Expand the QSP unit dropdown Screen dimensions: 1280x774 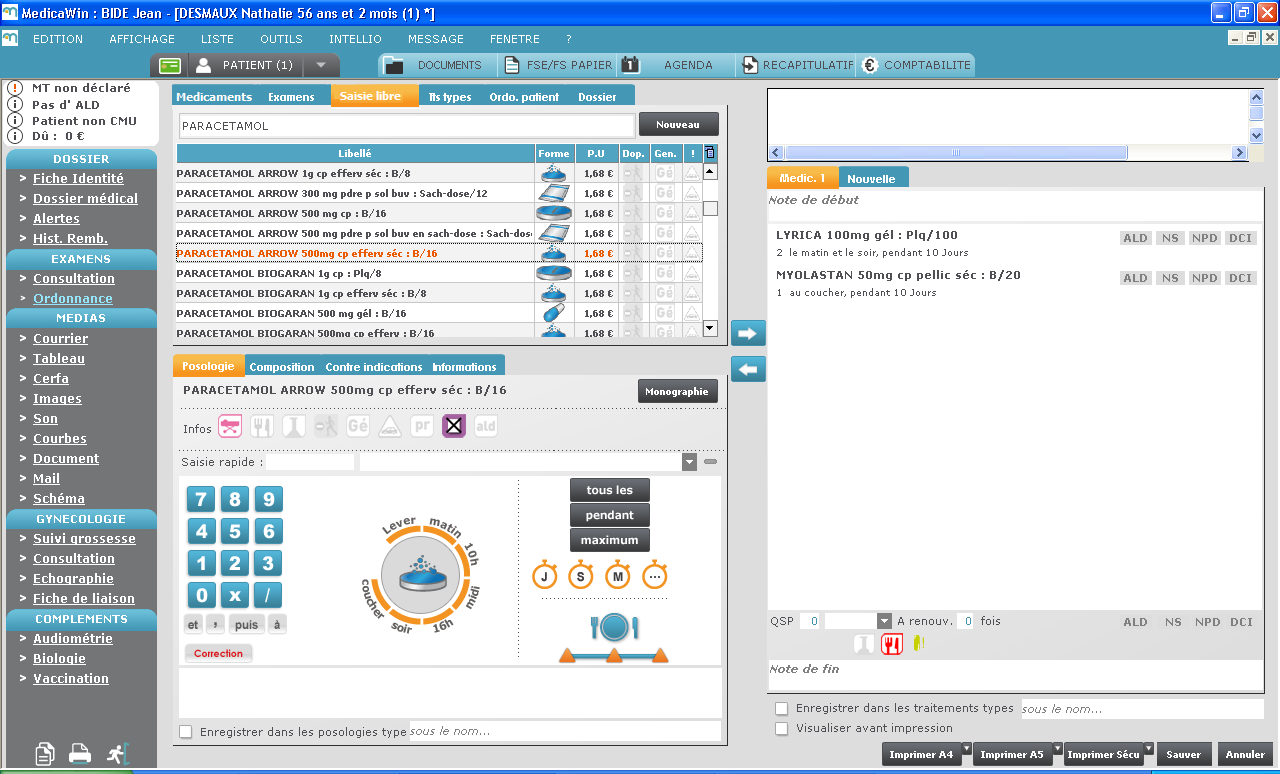tap(884, 621)
